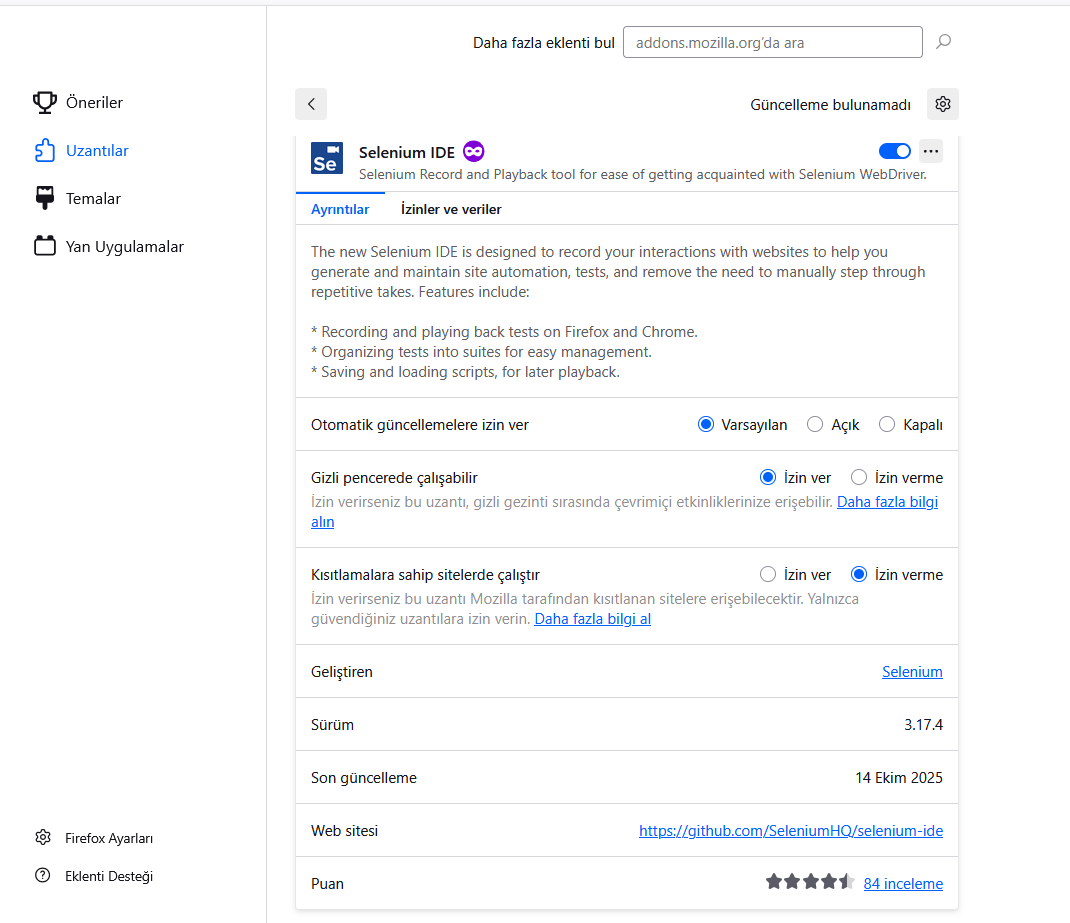This screenshot has height=923, width=1070.
Task: Go back with the left chevron button
Action: point(311,104)
